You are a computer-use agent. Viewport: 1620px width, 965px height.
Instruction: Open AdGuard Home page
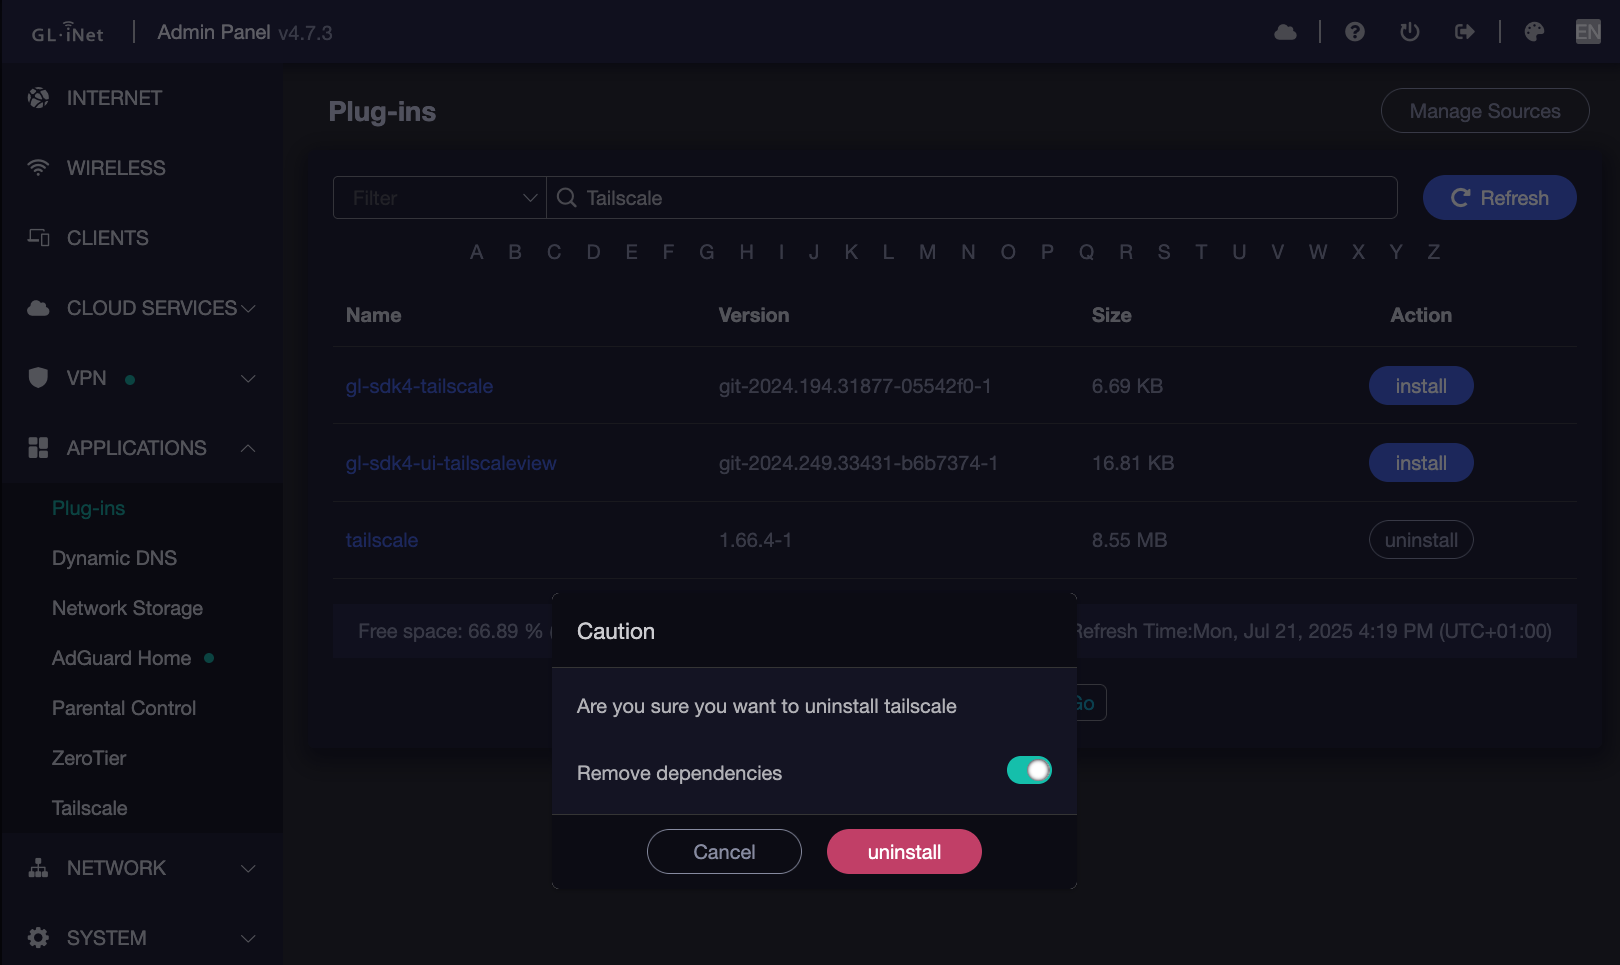(x=121, y=658)
